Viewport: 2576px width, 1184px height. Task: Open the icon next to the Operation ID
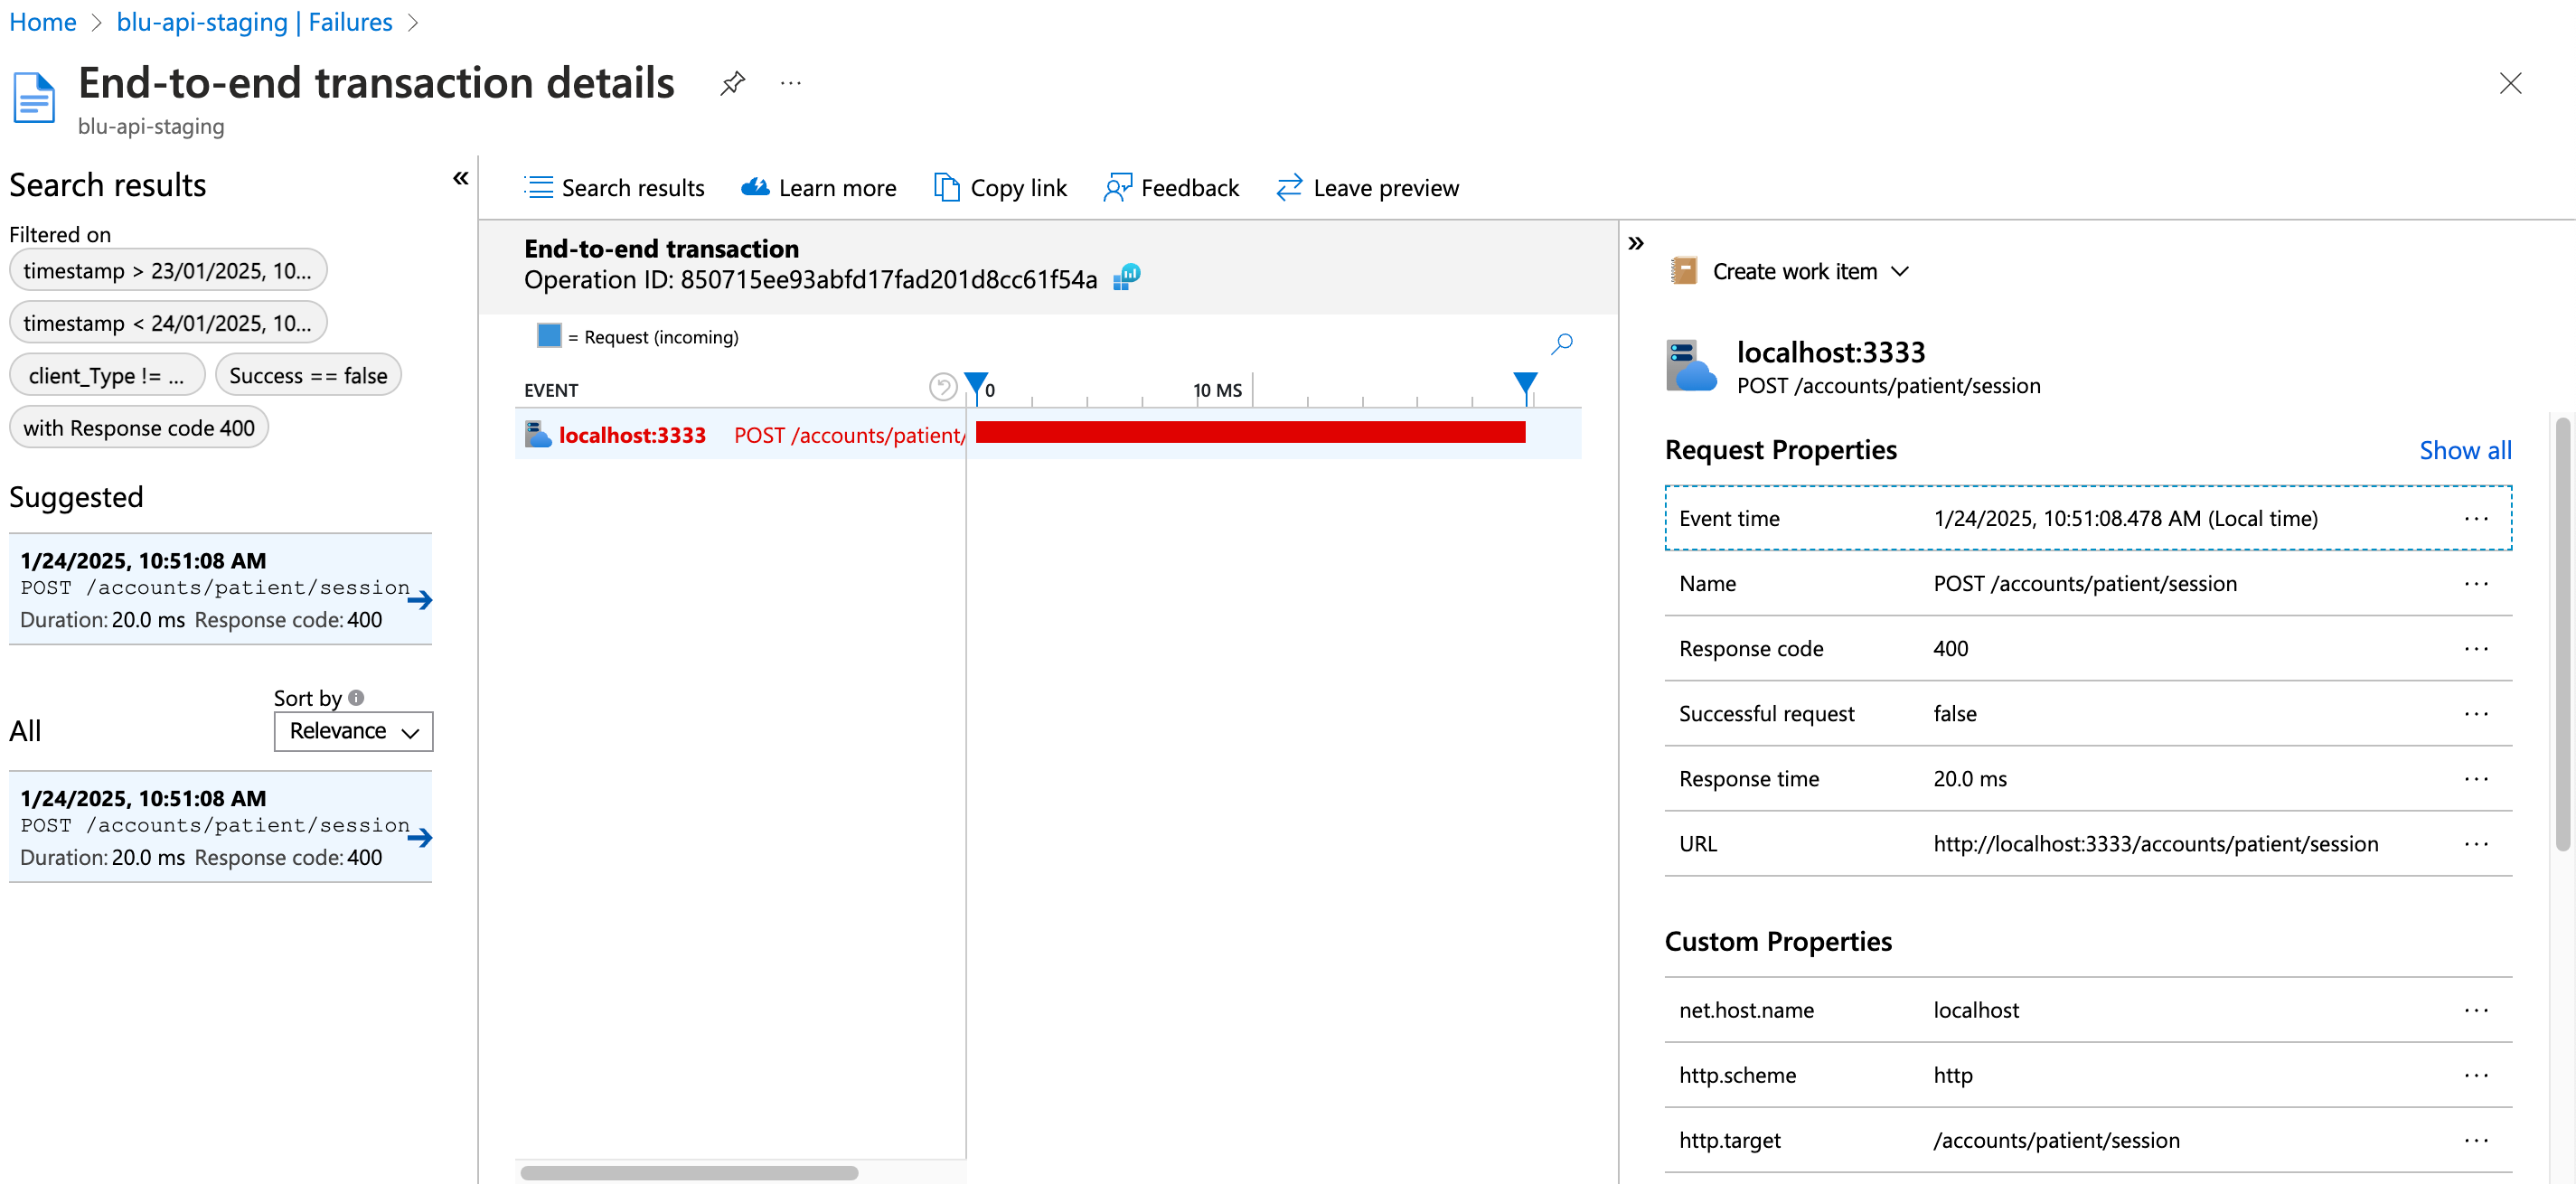(x=1126, y=277)
